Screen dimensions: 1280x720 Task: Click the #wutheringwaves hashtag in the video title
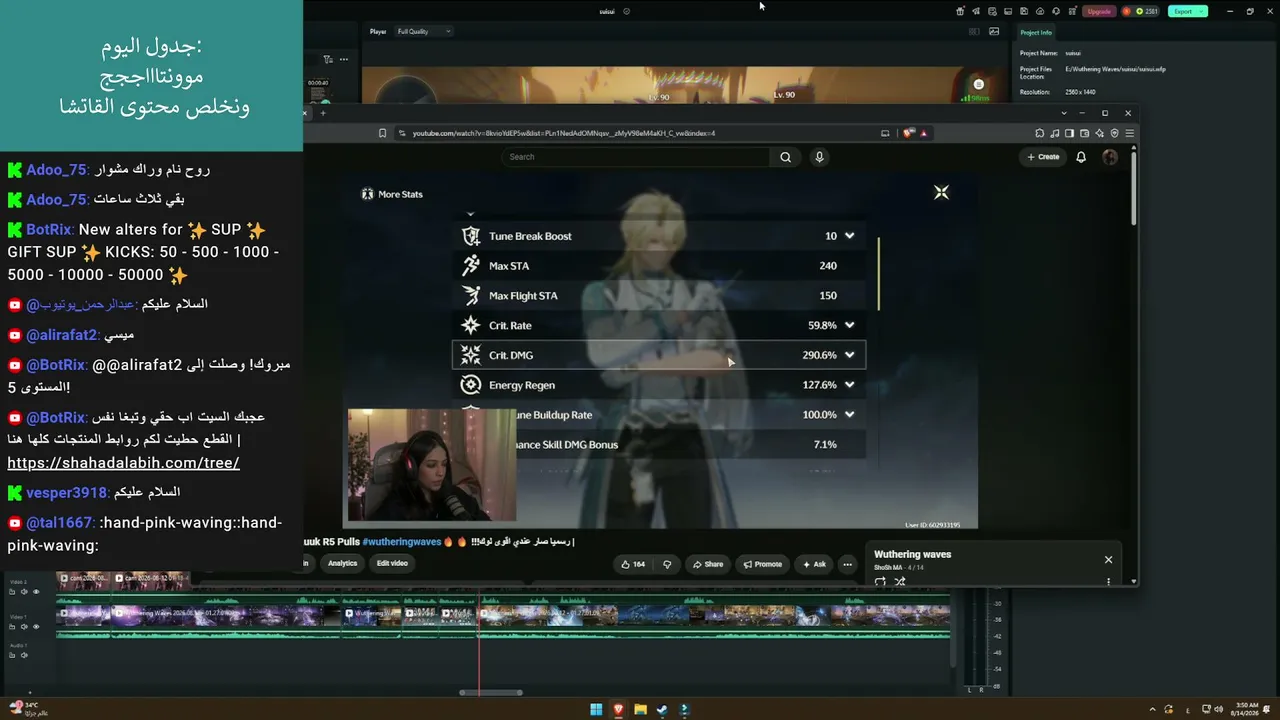[x=402, y=542]
